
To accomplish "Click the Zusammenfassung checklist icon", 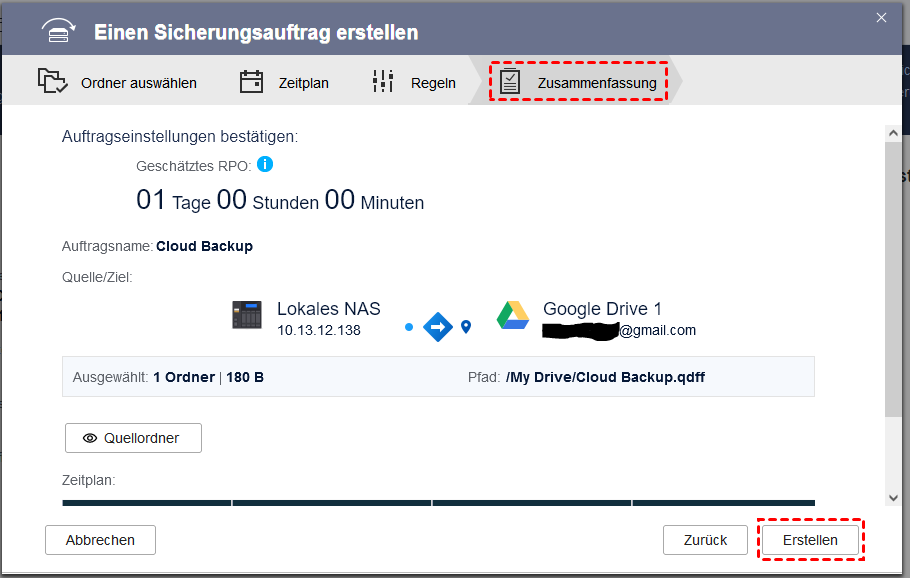I will pos(510,82).
